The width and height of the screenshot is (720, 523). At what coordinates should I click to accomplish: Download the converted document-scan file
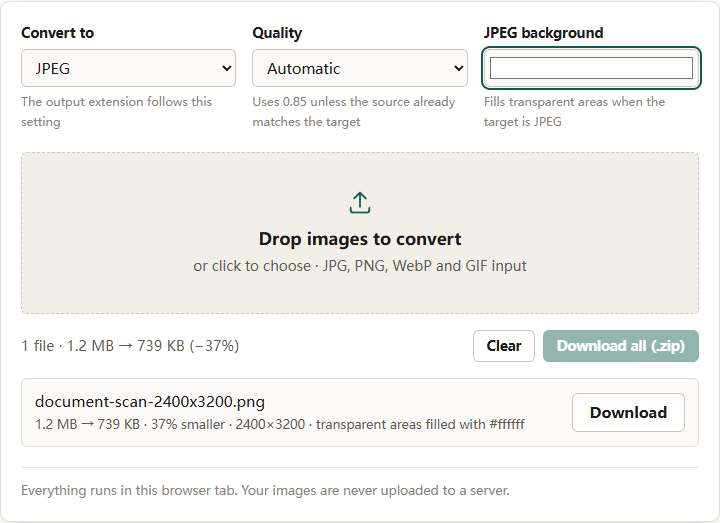point(628,412)
